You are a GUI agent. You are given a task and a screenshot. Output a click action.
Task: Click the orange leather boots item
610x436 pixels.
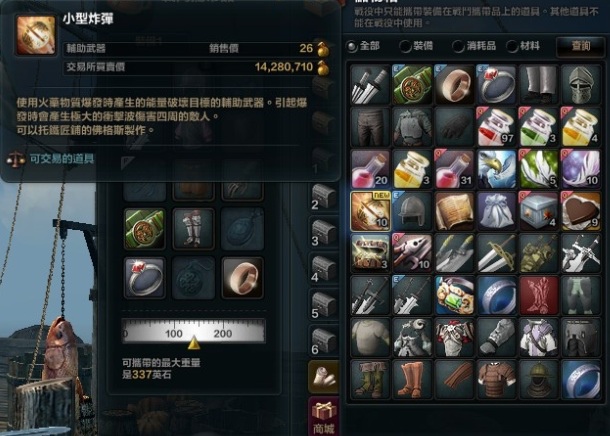[412, 380]
